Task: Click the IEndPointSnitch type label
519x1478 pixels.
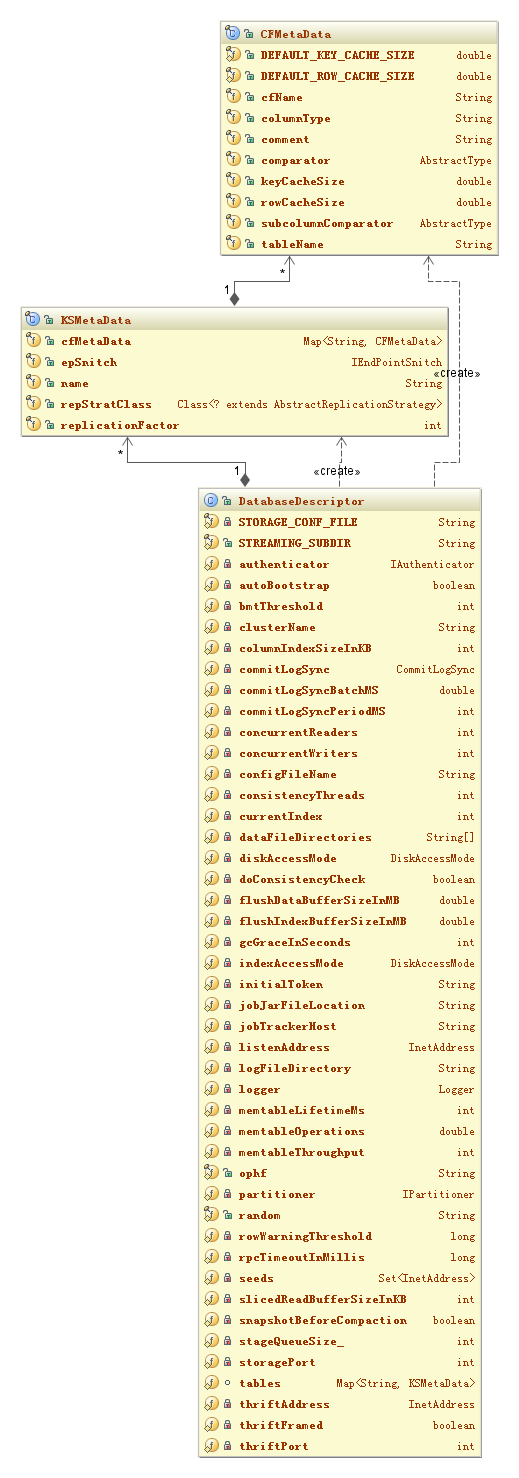Action: point(396,362)
